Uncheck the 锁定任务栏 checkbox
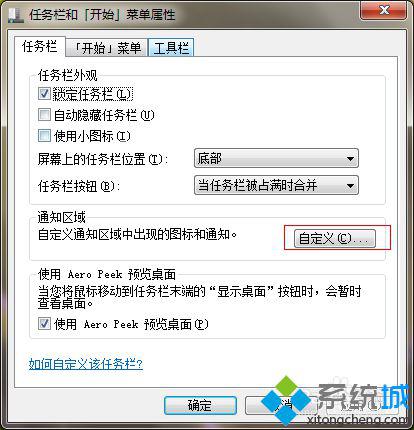The image size is (414, 430). pyautogui.click(x=44, y=94)
